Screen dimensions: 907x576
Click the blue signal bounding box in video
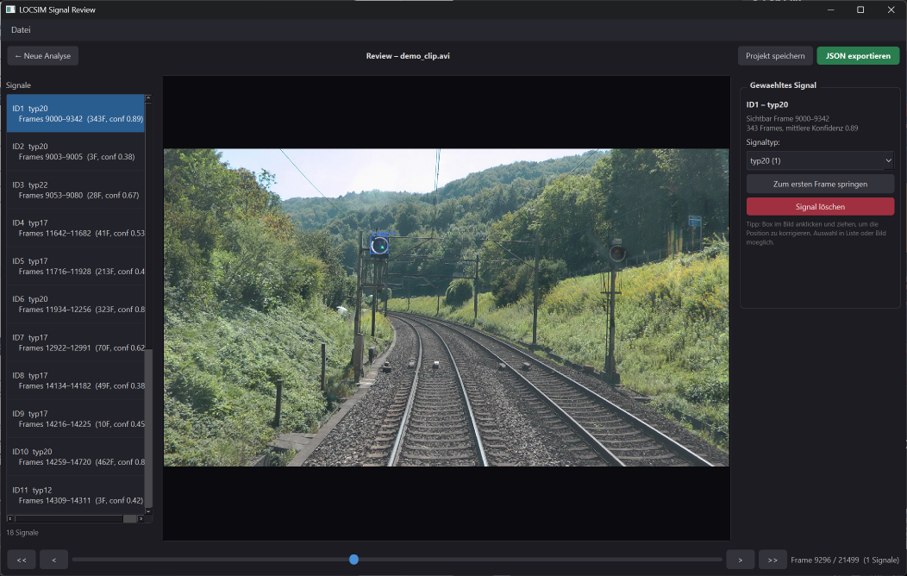(x=379, y=246)
